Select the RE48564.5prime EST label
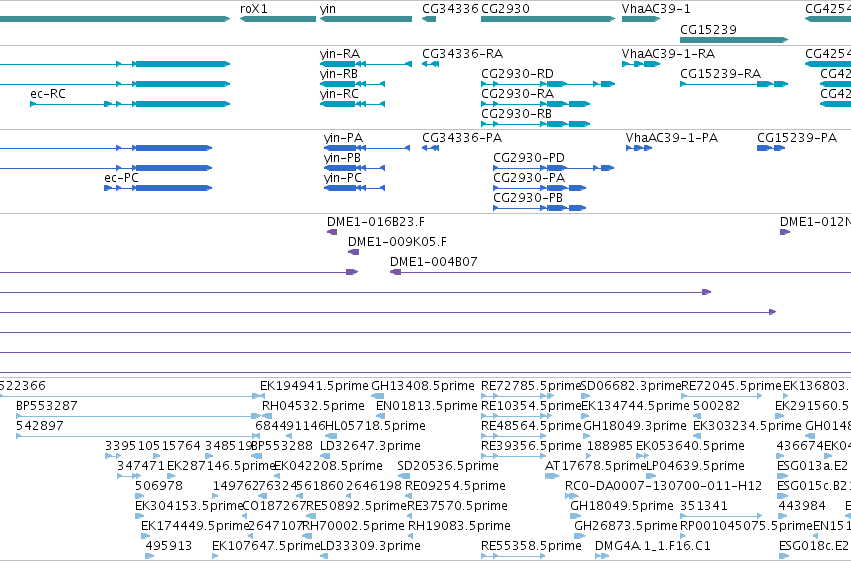The height and width of the screenshot is (561, 851). pos(531,426)
